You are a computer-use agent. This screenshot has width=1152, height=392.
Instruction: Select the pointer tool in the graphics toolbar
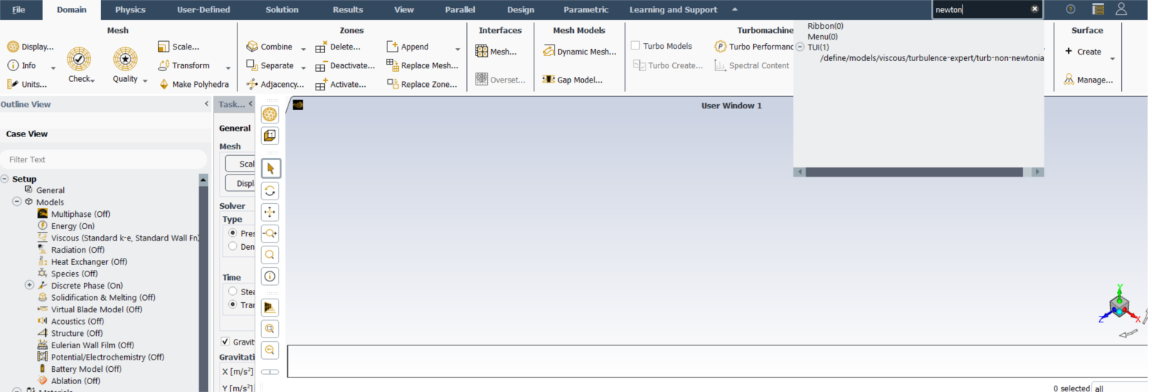270,168
